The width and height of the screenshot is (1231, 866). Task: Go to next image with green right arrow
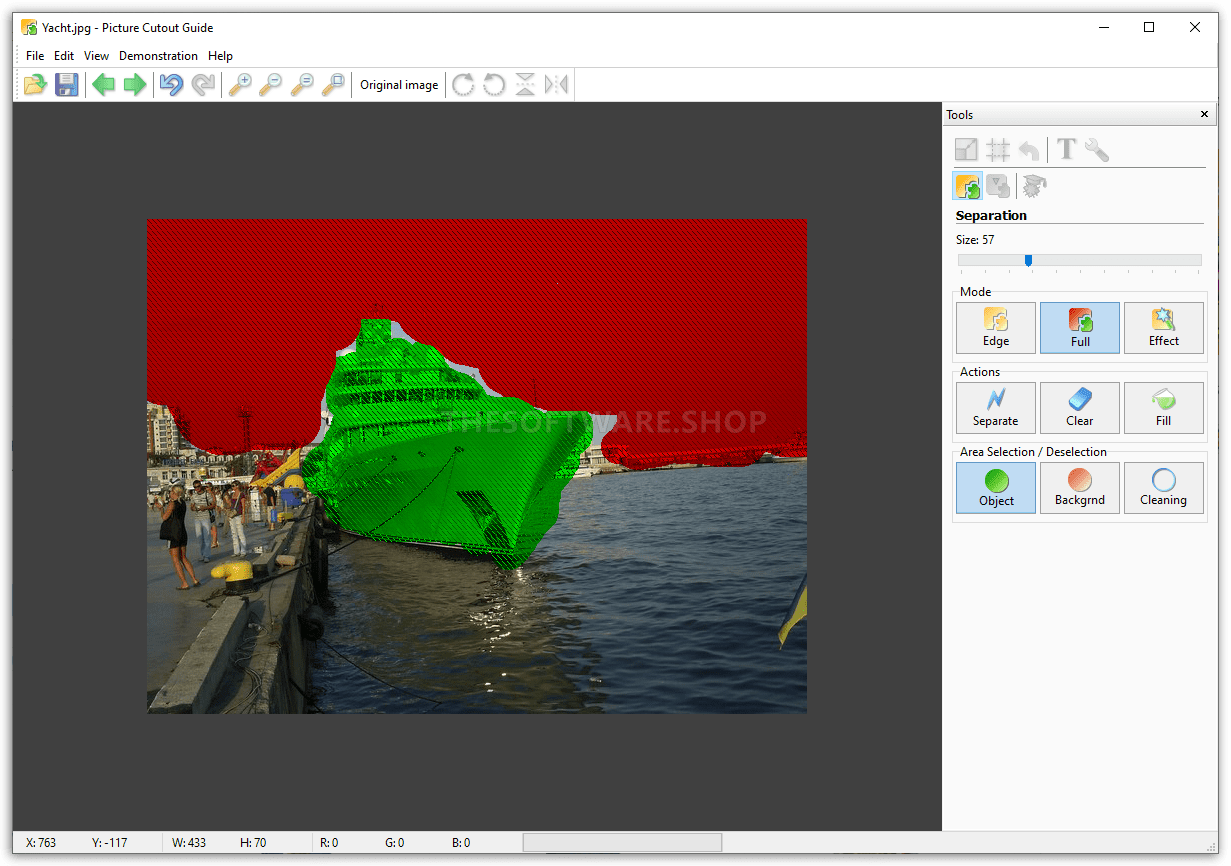[x=134, y=85]
